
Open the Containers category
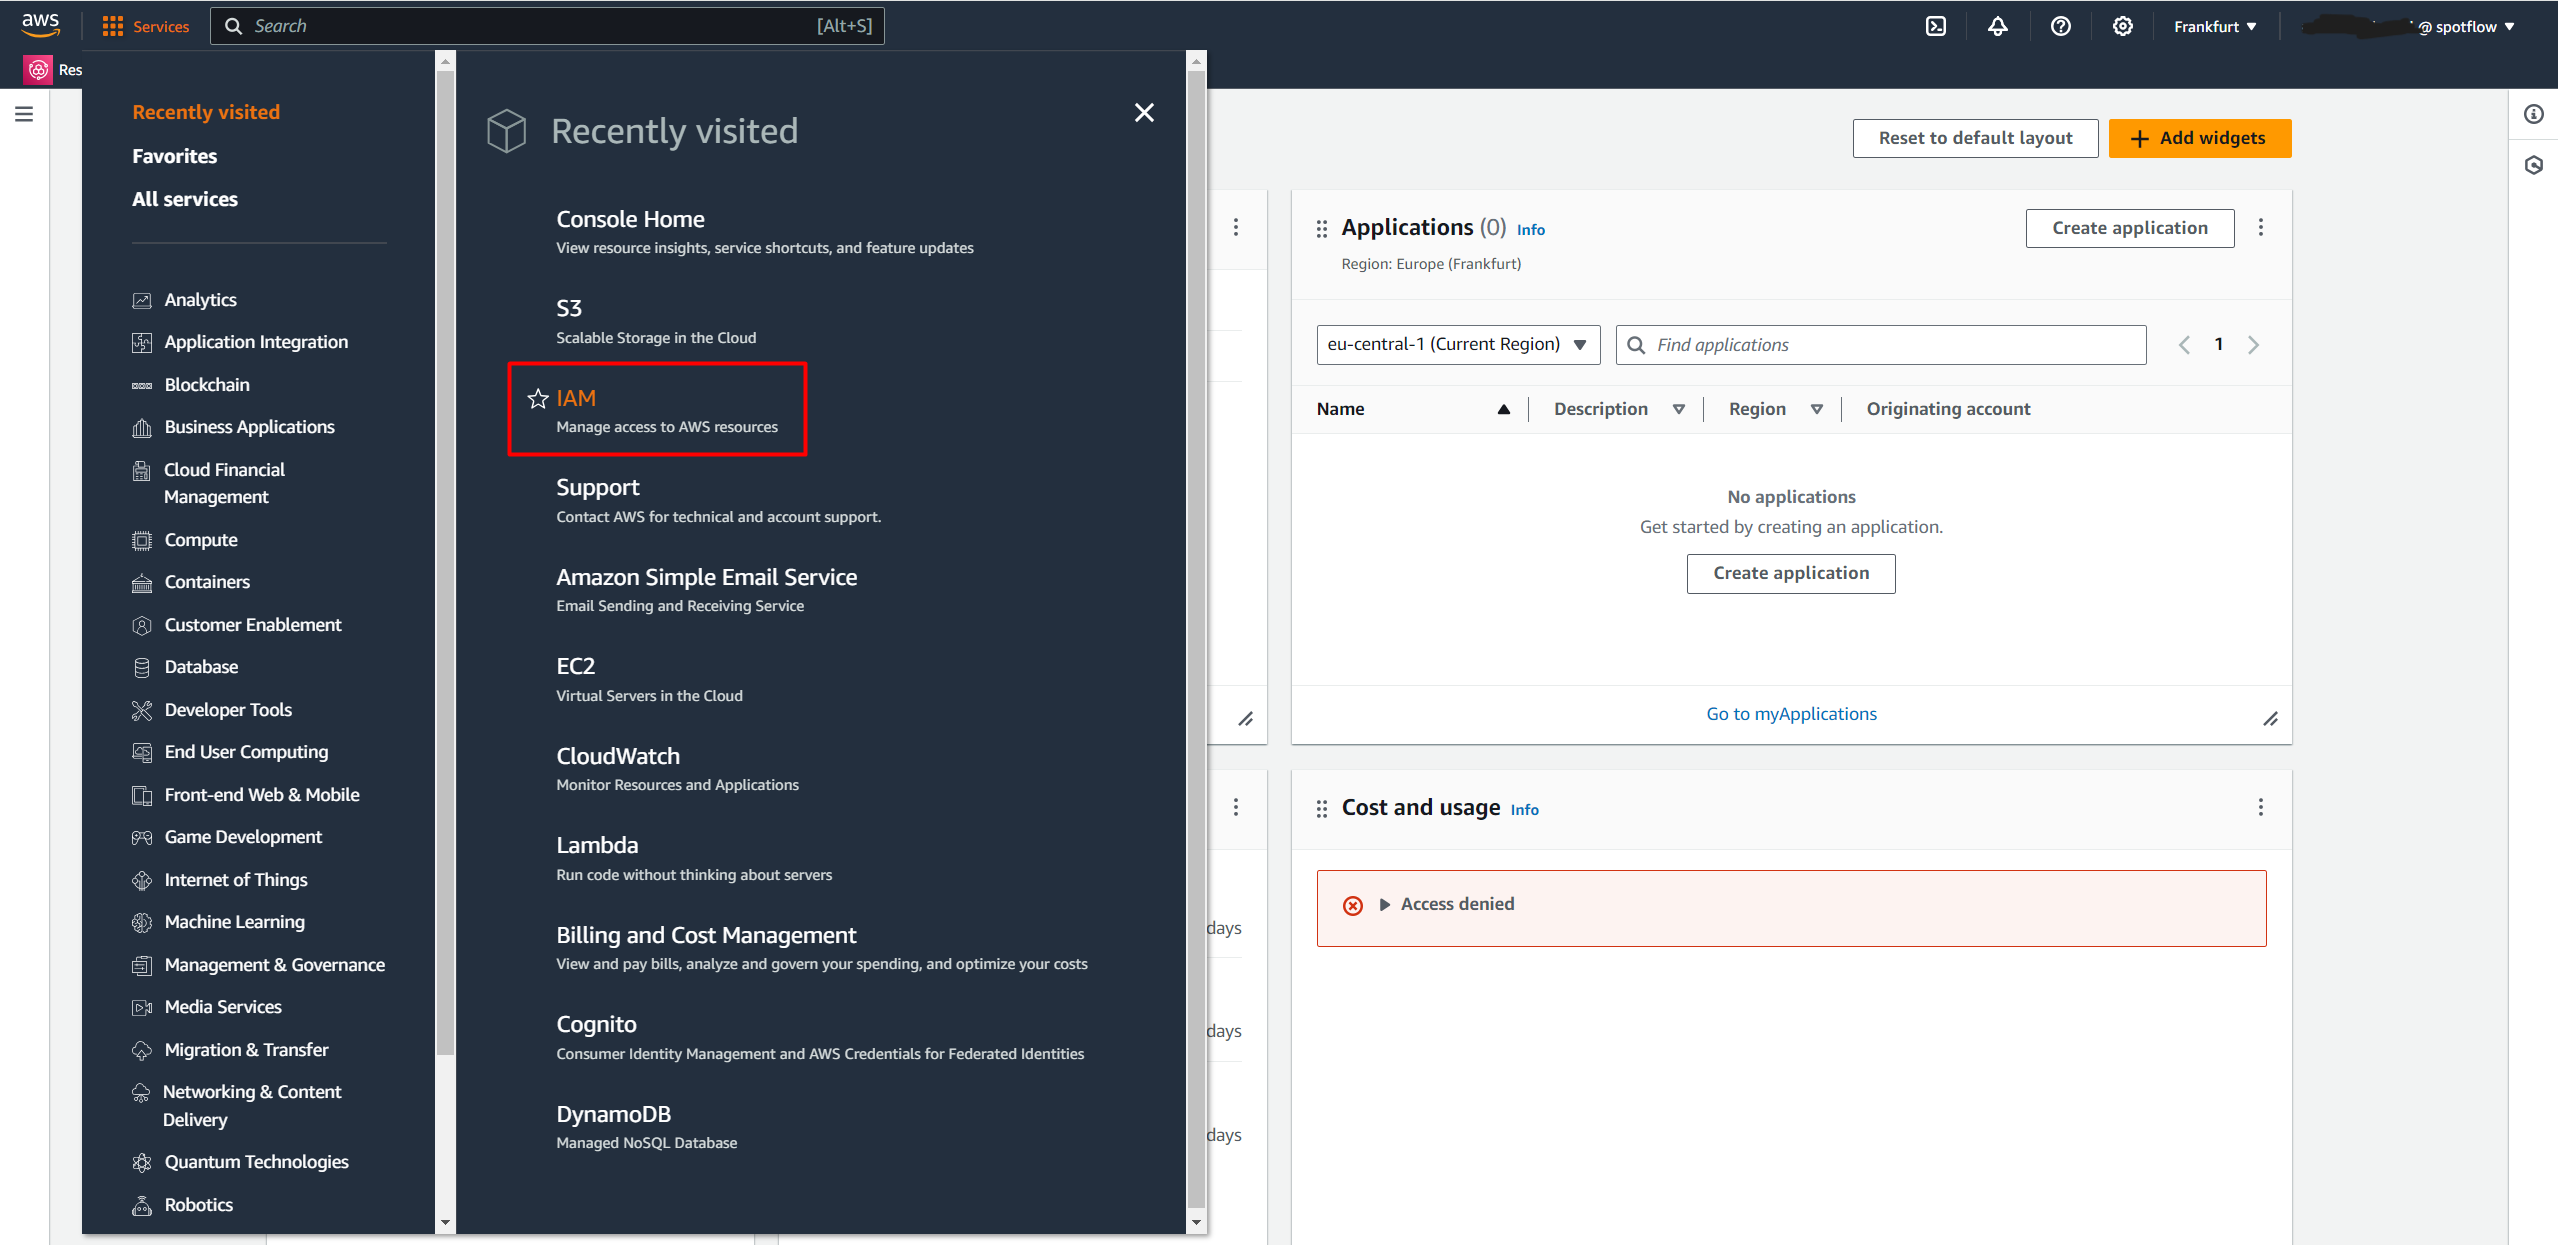point(207,582)
